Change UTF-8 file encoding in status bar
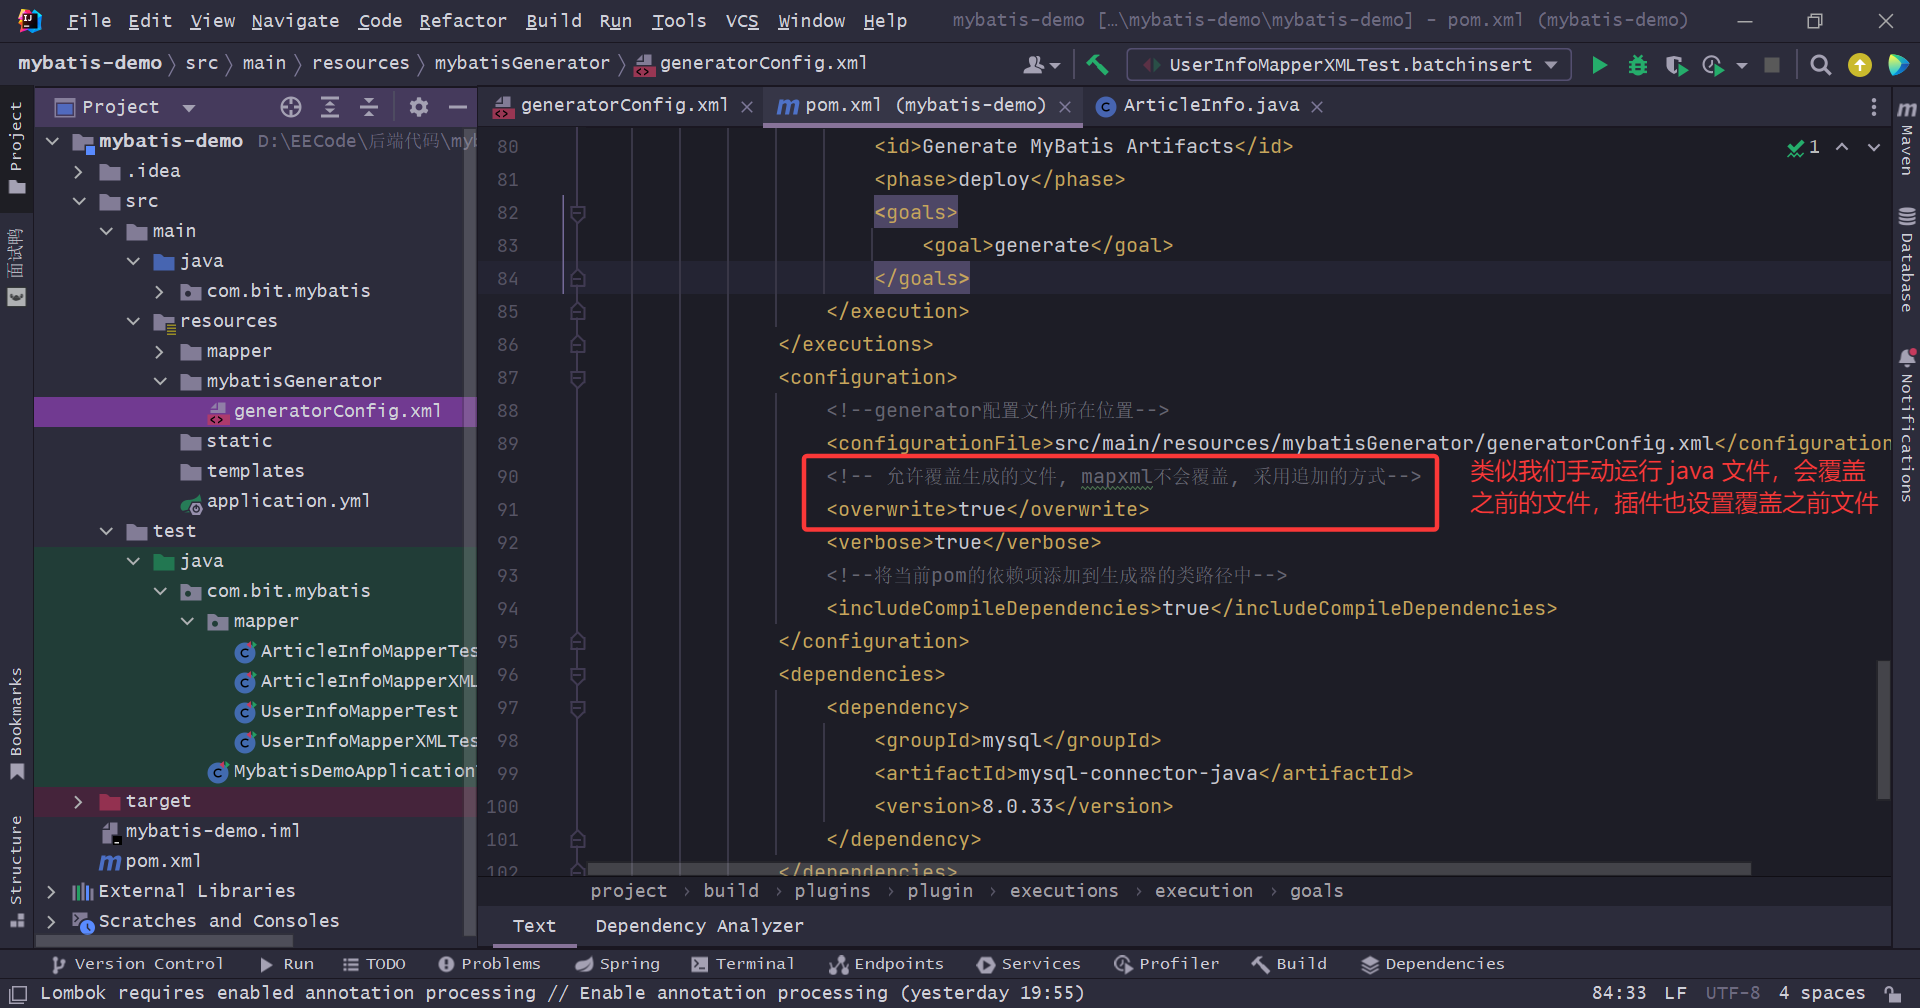 click(1732, 993)
